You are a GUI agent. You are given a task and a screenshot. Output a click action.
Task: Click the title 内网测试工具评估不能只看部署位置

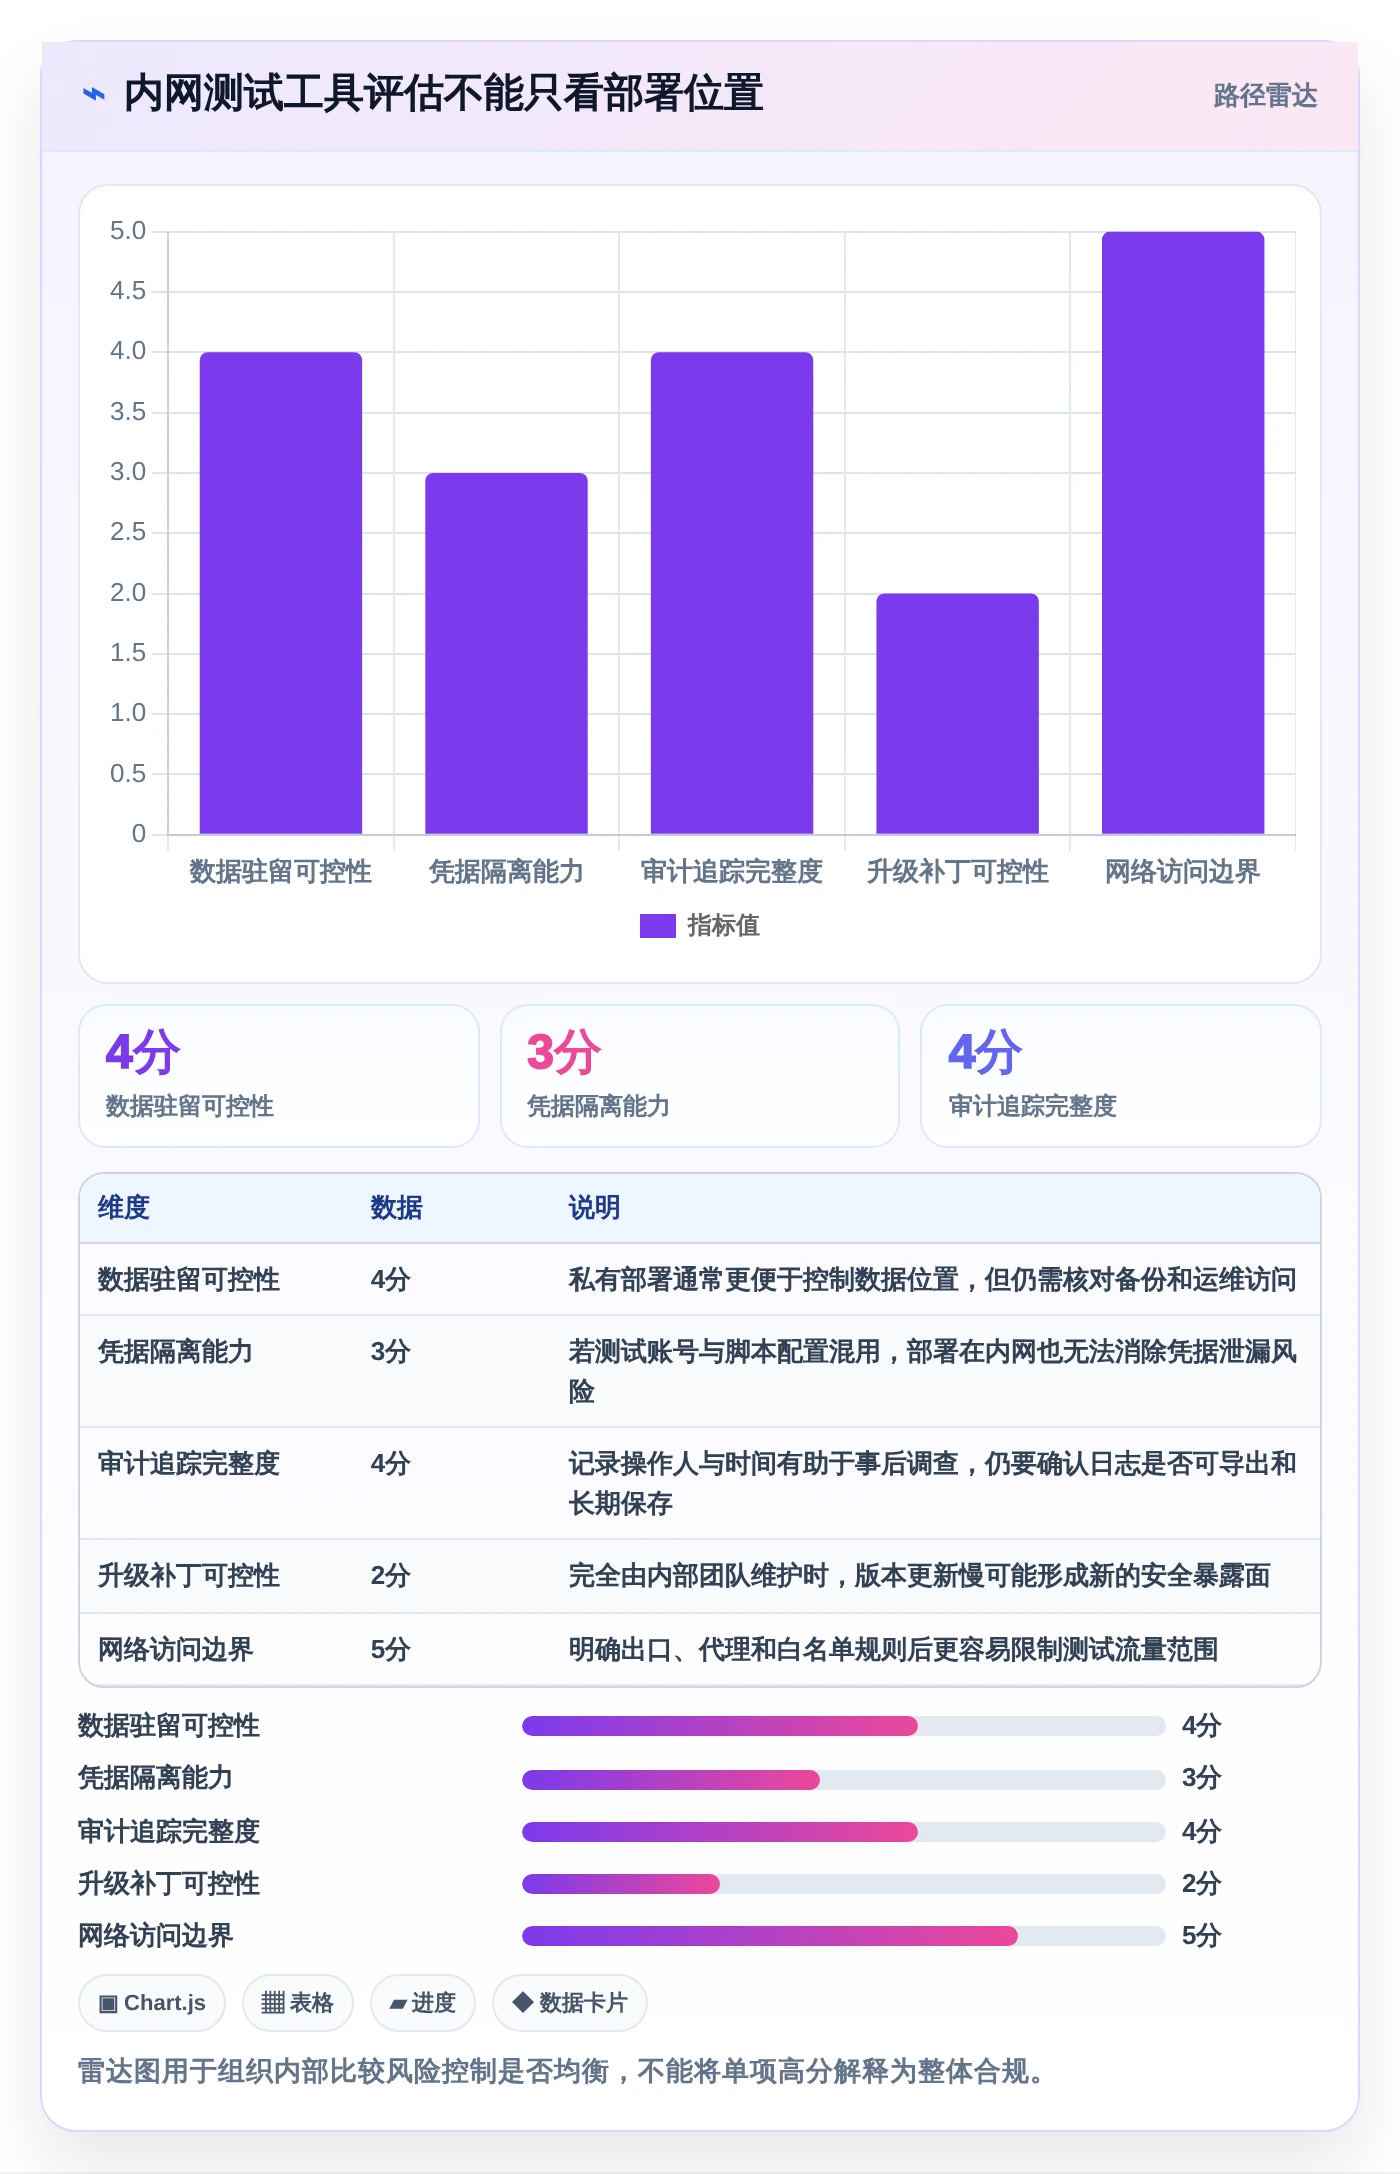click(x=443, y=94)
